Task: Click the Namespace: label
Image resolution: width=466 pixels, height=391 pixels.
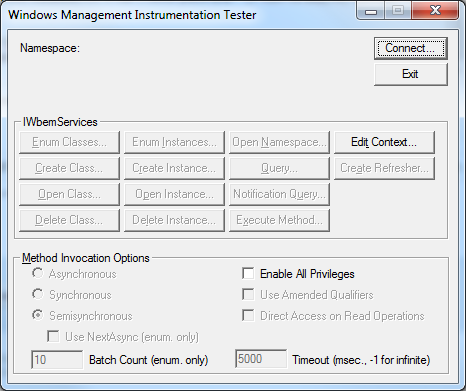Action: 50,48
